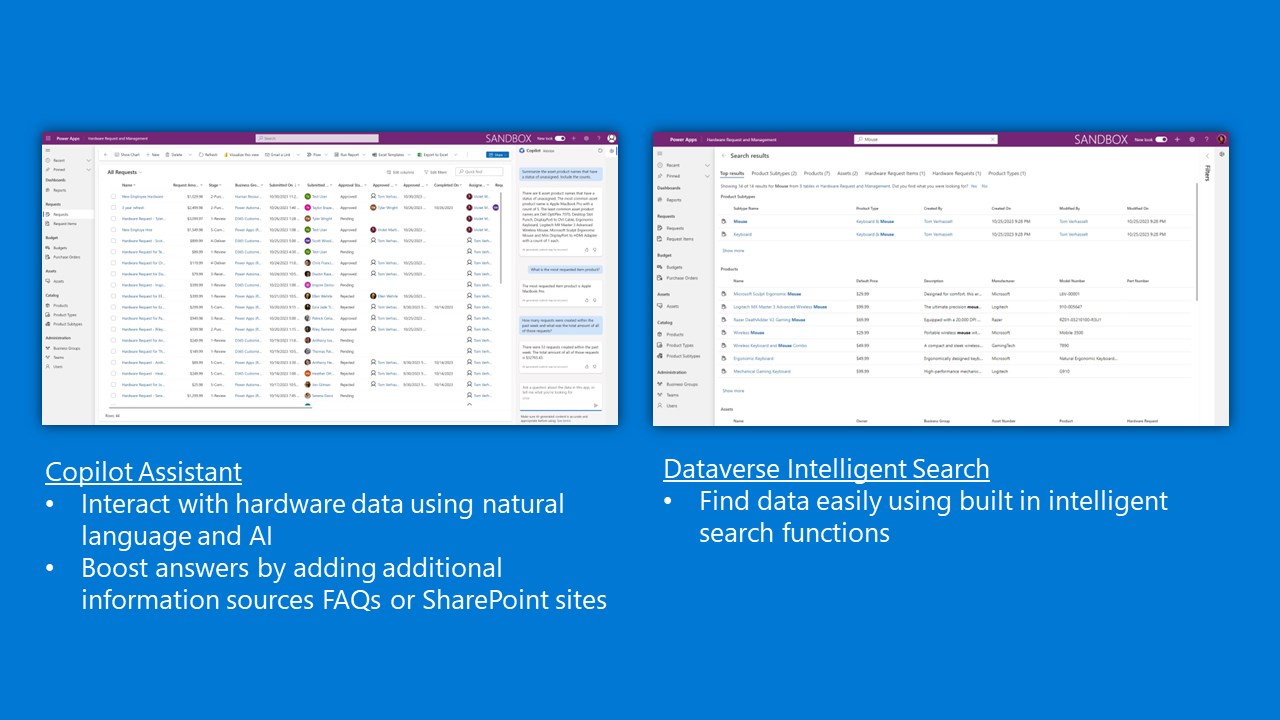
Task: Click Visualize this view in left command bar
Action: pos(241,155)
